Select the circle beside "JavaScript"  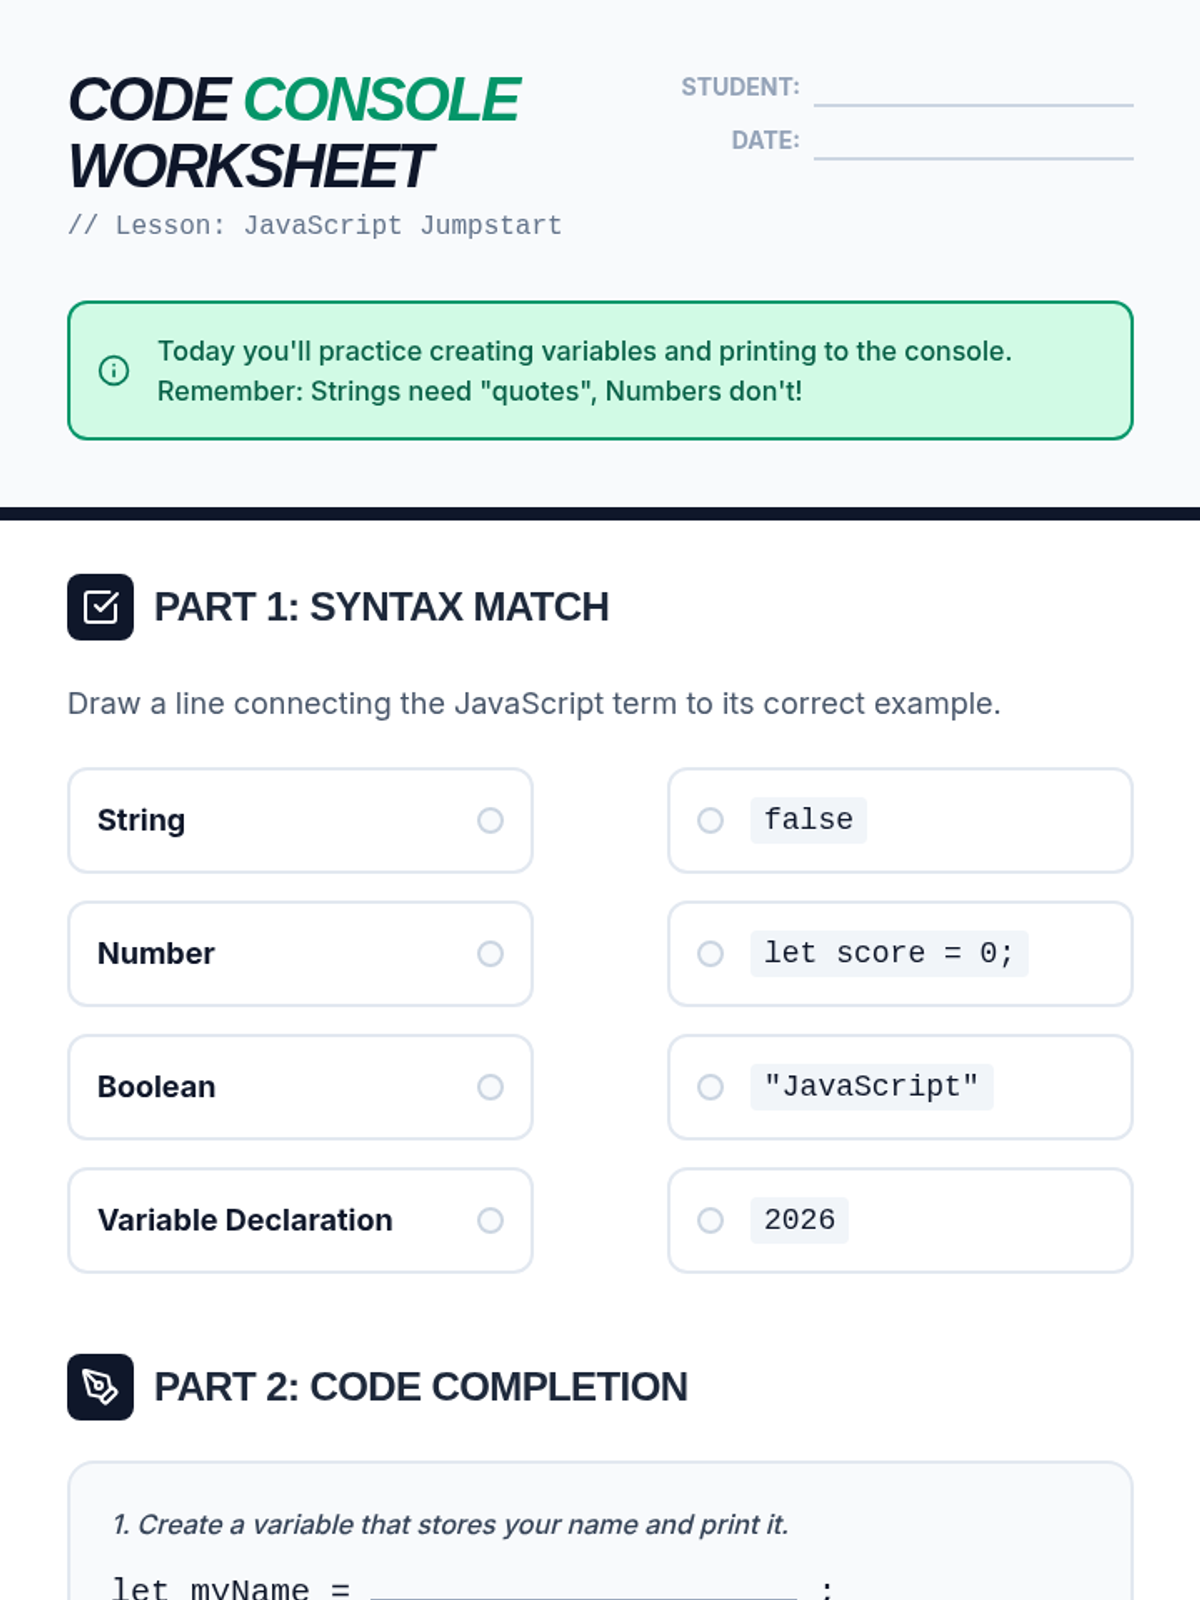point(710,1087)
